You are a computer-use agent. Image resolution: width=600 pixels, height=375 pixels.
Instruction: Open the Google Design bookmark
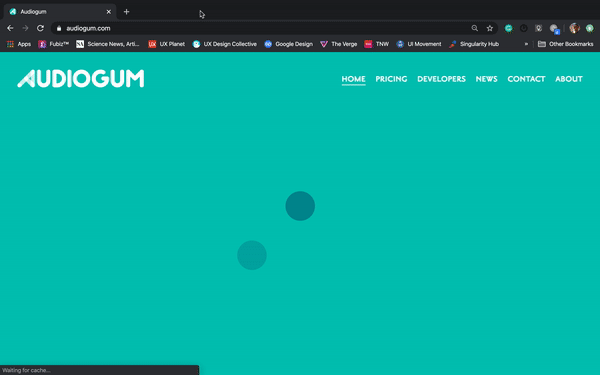pyautogui.click(x=289, y=44)
